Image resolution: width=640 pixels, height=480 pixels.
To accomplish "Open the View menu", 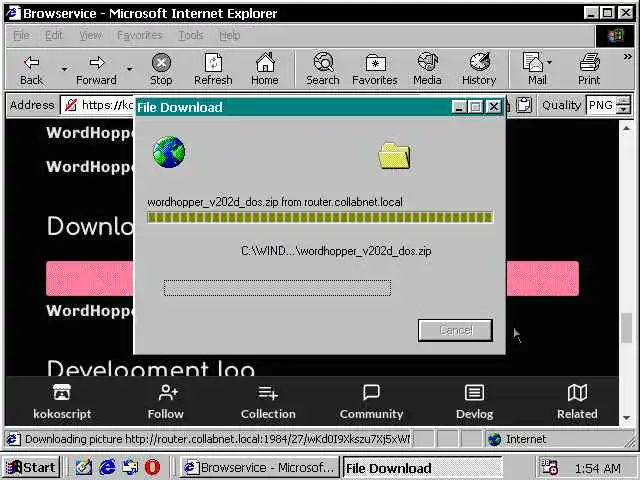I will pos(91,36).
